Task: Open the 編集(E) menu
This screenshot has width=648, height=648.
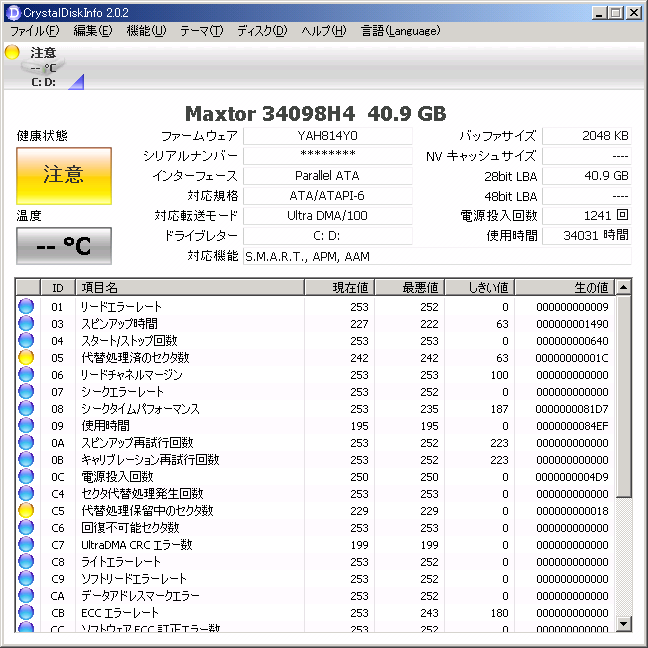Action: pos(93,31)
